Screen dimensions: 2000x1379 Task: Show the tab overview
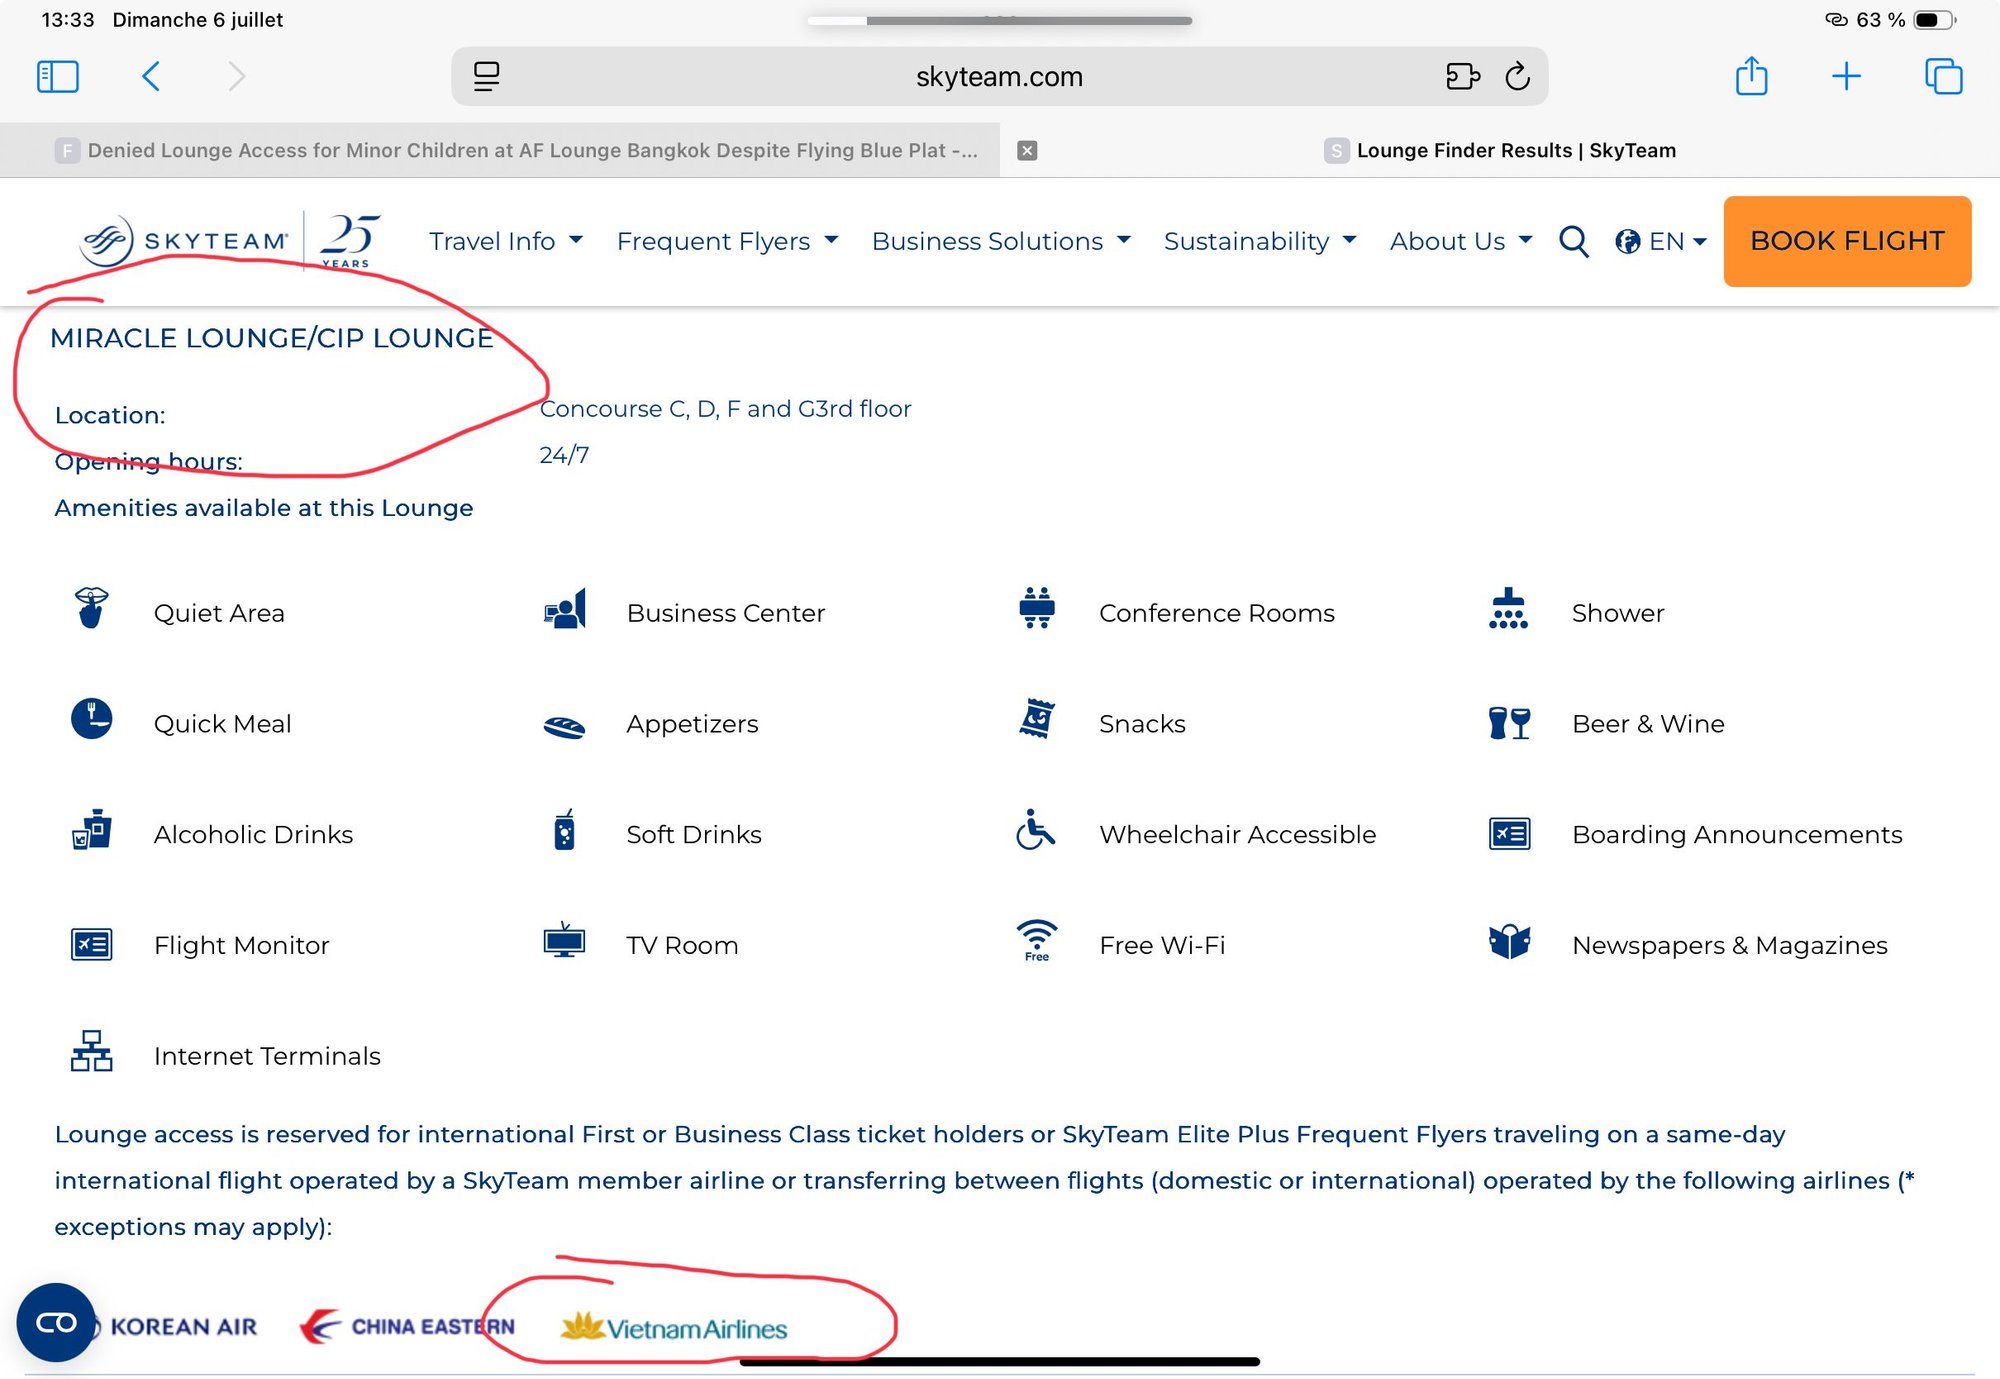1943,76
